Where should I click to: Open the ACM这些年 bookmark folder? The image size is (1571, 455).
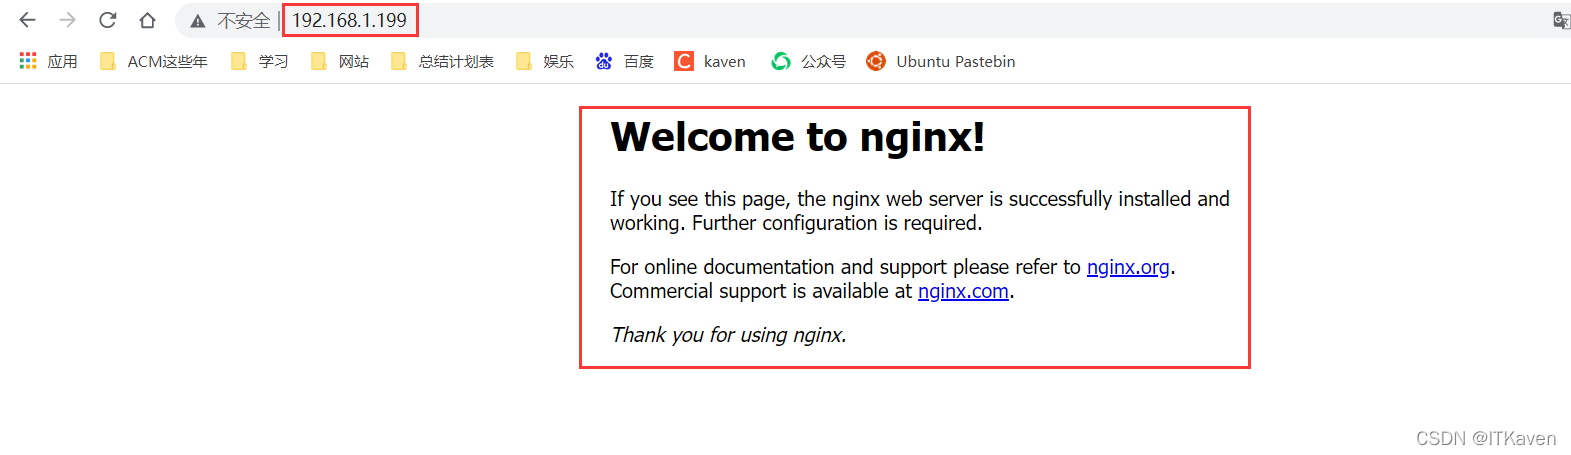click(154, 61)
